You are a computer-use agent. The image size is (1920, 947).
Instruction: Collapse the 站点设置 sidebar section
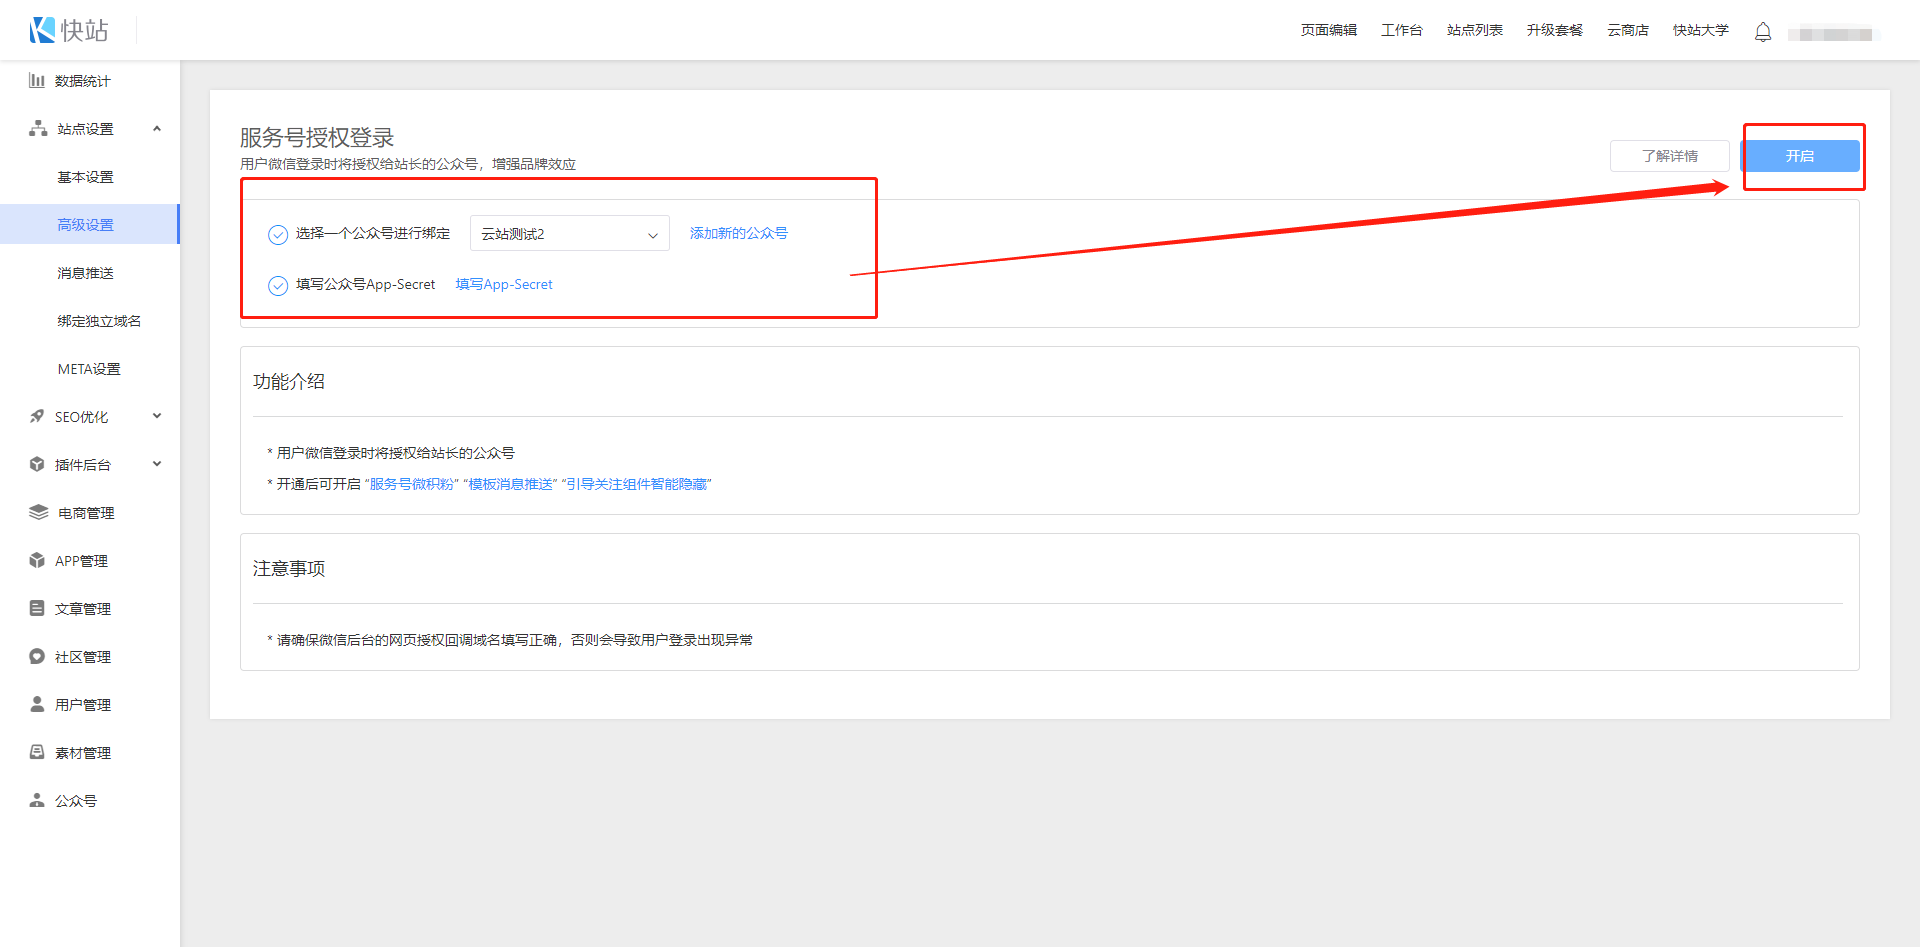pyautogui.click(x=157, y=128)
